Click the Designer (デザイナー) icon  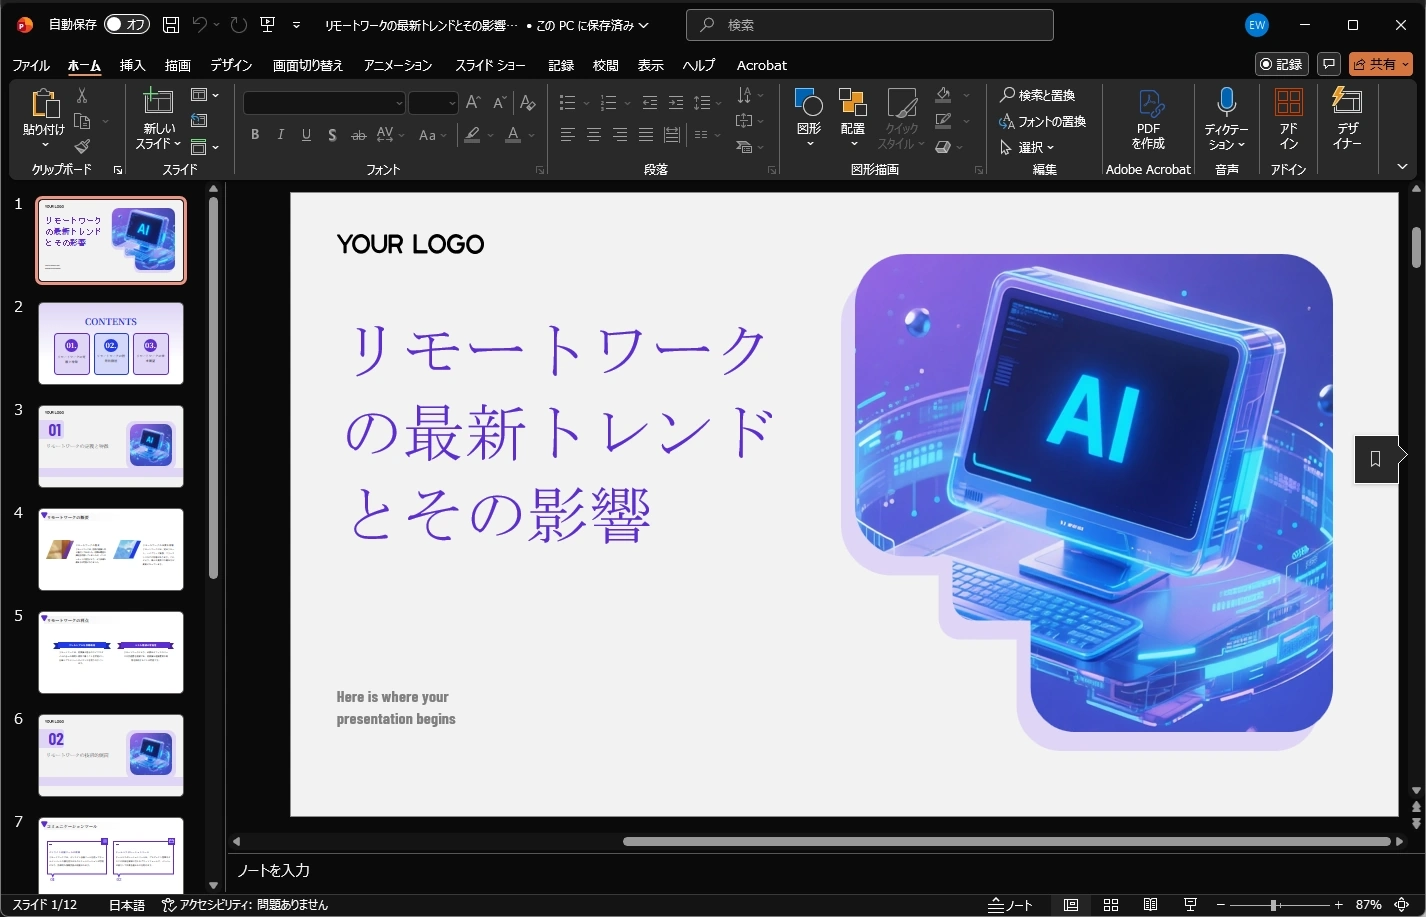1347,101
